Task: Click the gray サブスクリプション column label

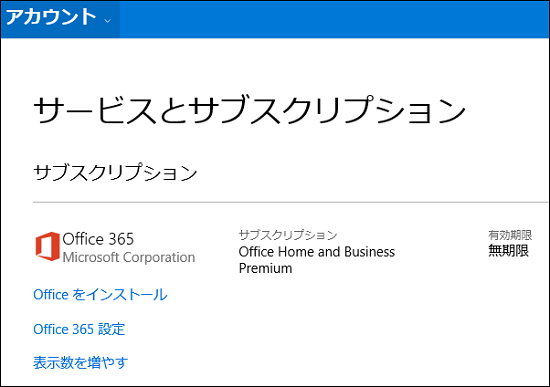Action: pyautogui.click(x=288, y=235)
